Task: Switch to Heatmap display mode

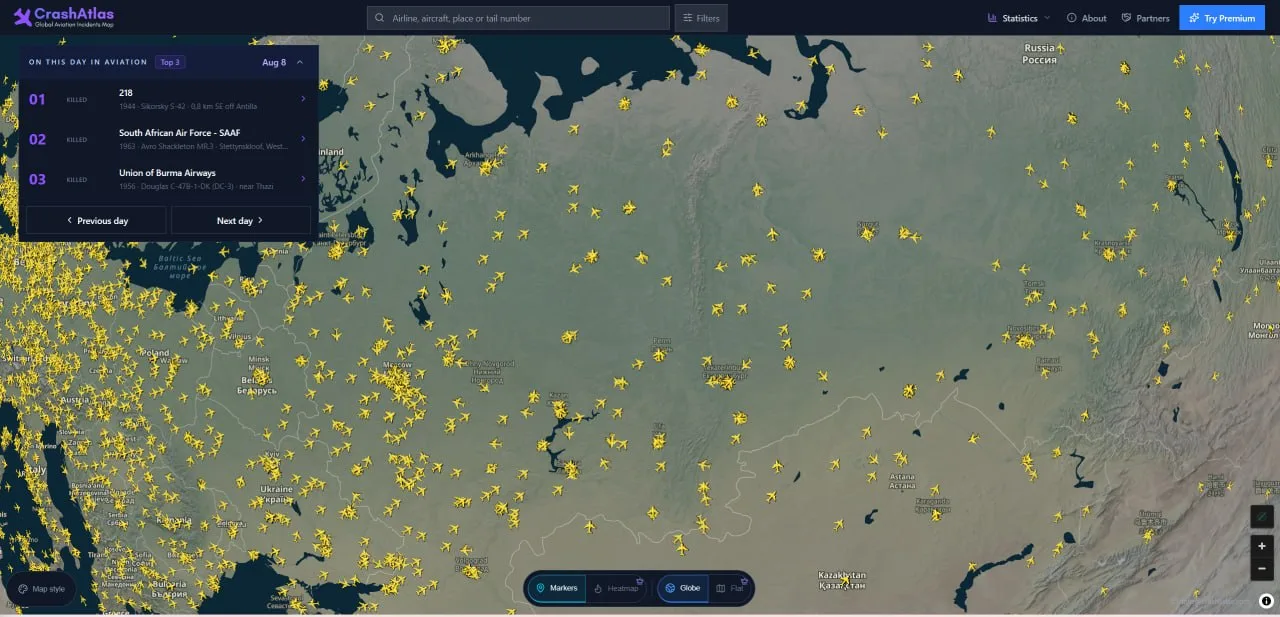Action: [x=616, y=588]
